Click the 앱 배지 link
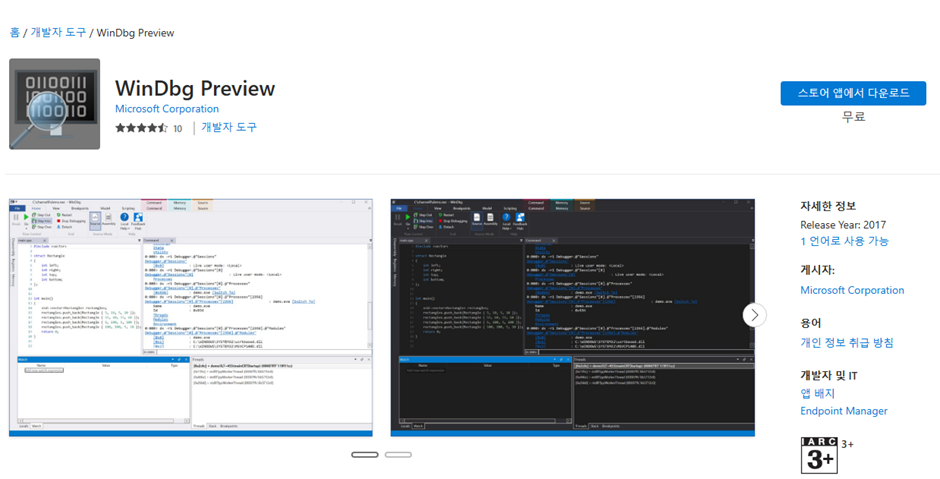The height and width of the screenshot is (479, 940). click(x=817, y=393)
